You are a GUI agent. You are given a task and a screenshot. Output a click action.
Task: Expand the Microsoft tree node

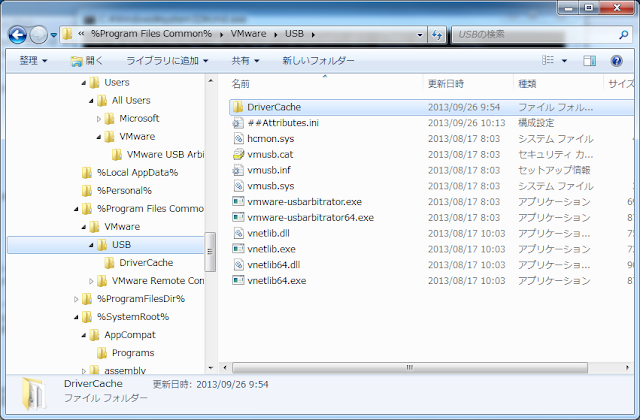[x=99, y=119]
